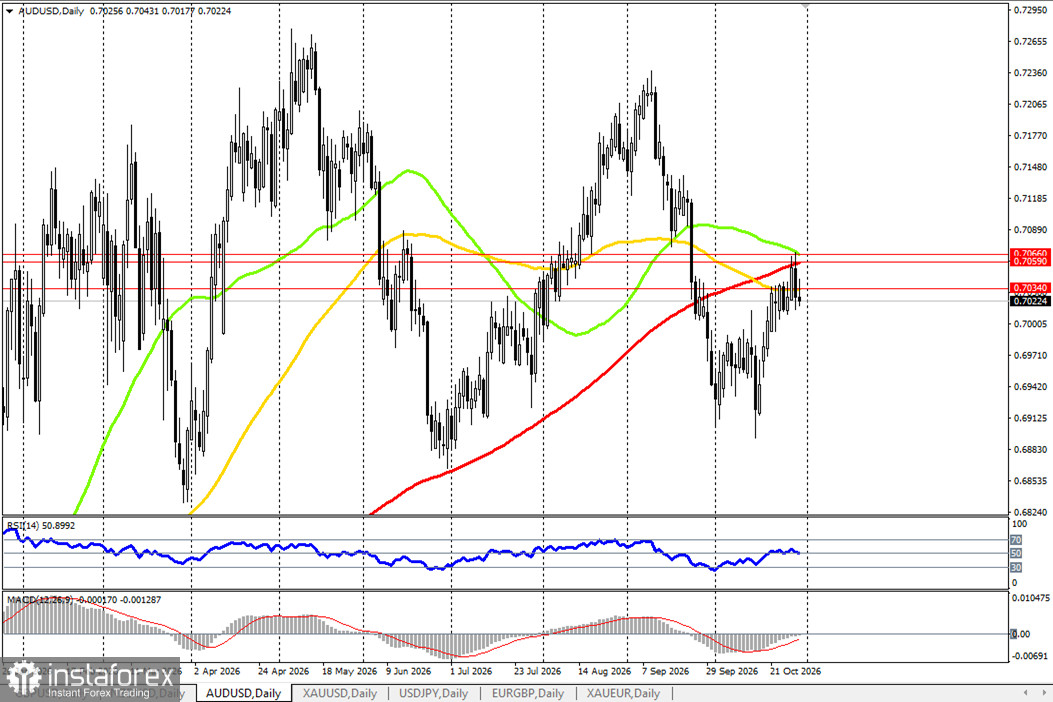The height and width of the screenshot is (702, 1053).
Task: Click the RSI(14) 50.8992 indicator label
Action: pos(41,525)
